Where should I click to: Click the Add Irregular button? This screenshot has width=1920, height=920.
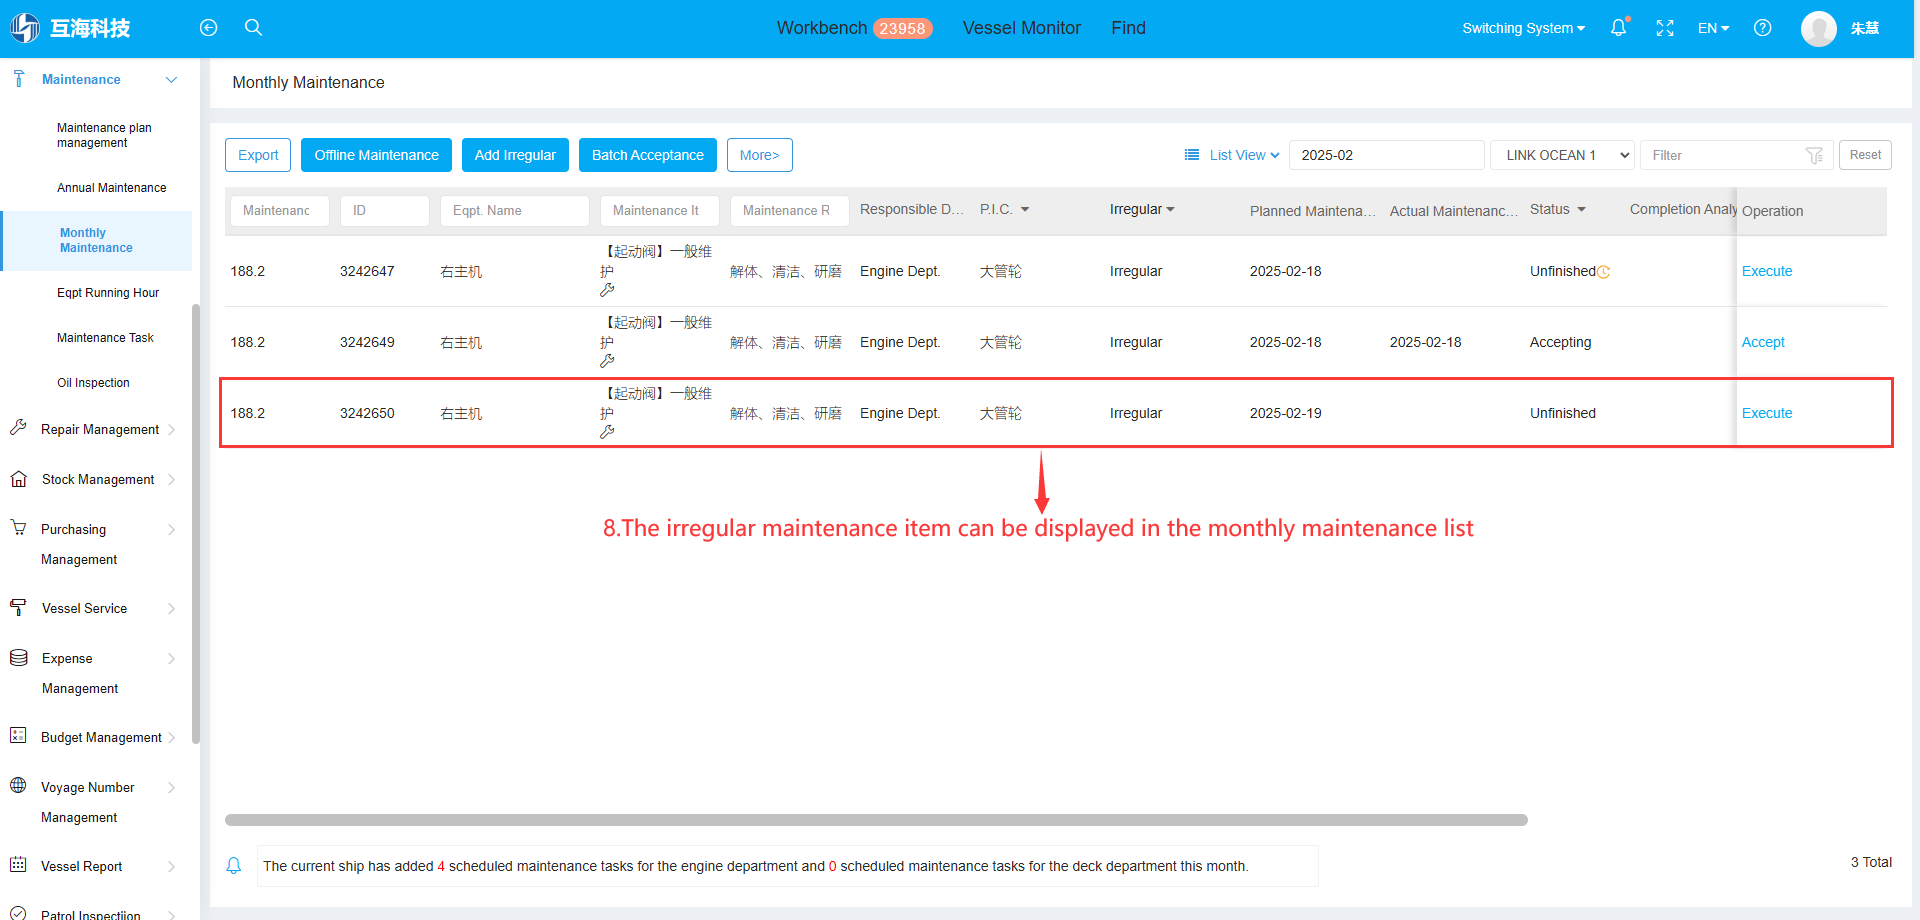tap(515, 155)
